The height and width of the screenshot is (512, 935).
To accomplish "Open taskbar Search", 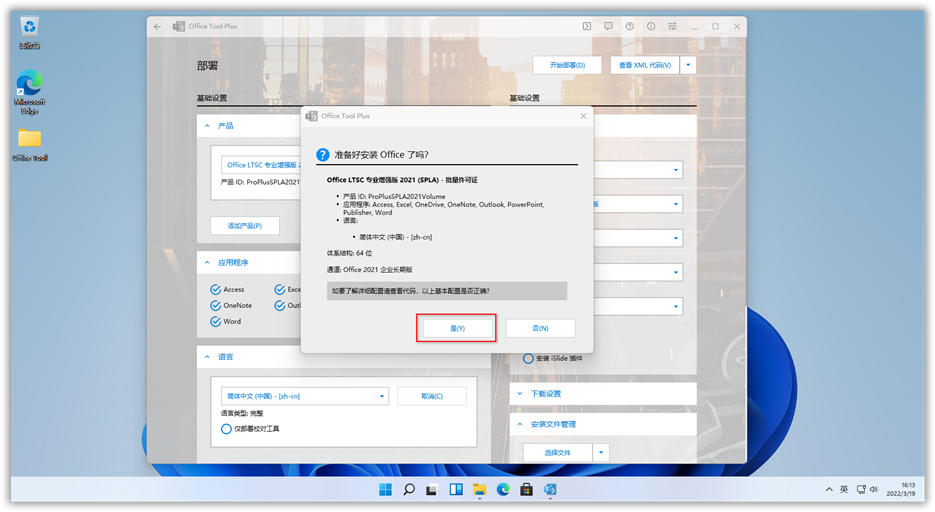I will (409, 490).
